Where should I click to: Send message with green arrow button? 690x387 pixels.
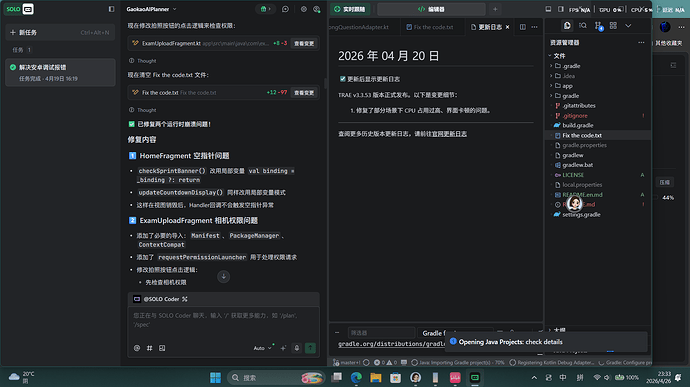click(x=311, y=348)
